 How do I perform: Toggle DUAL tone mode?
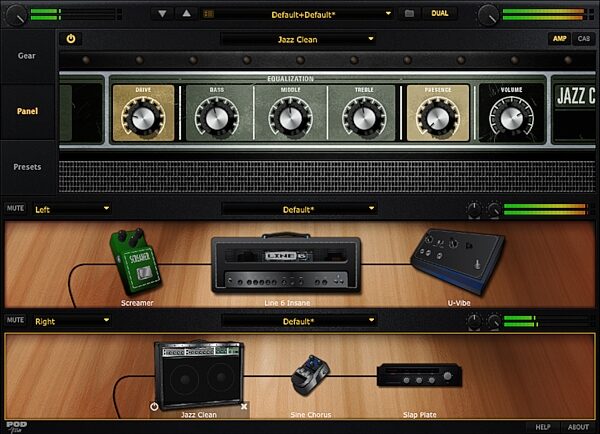[x=439, y=13]
